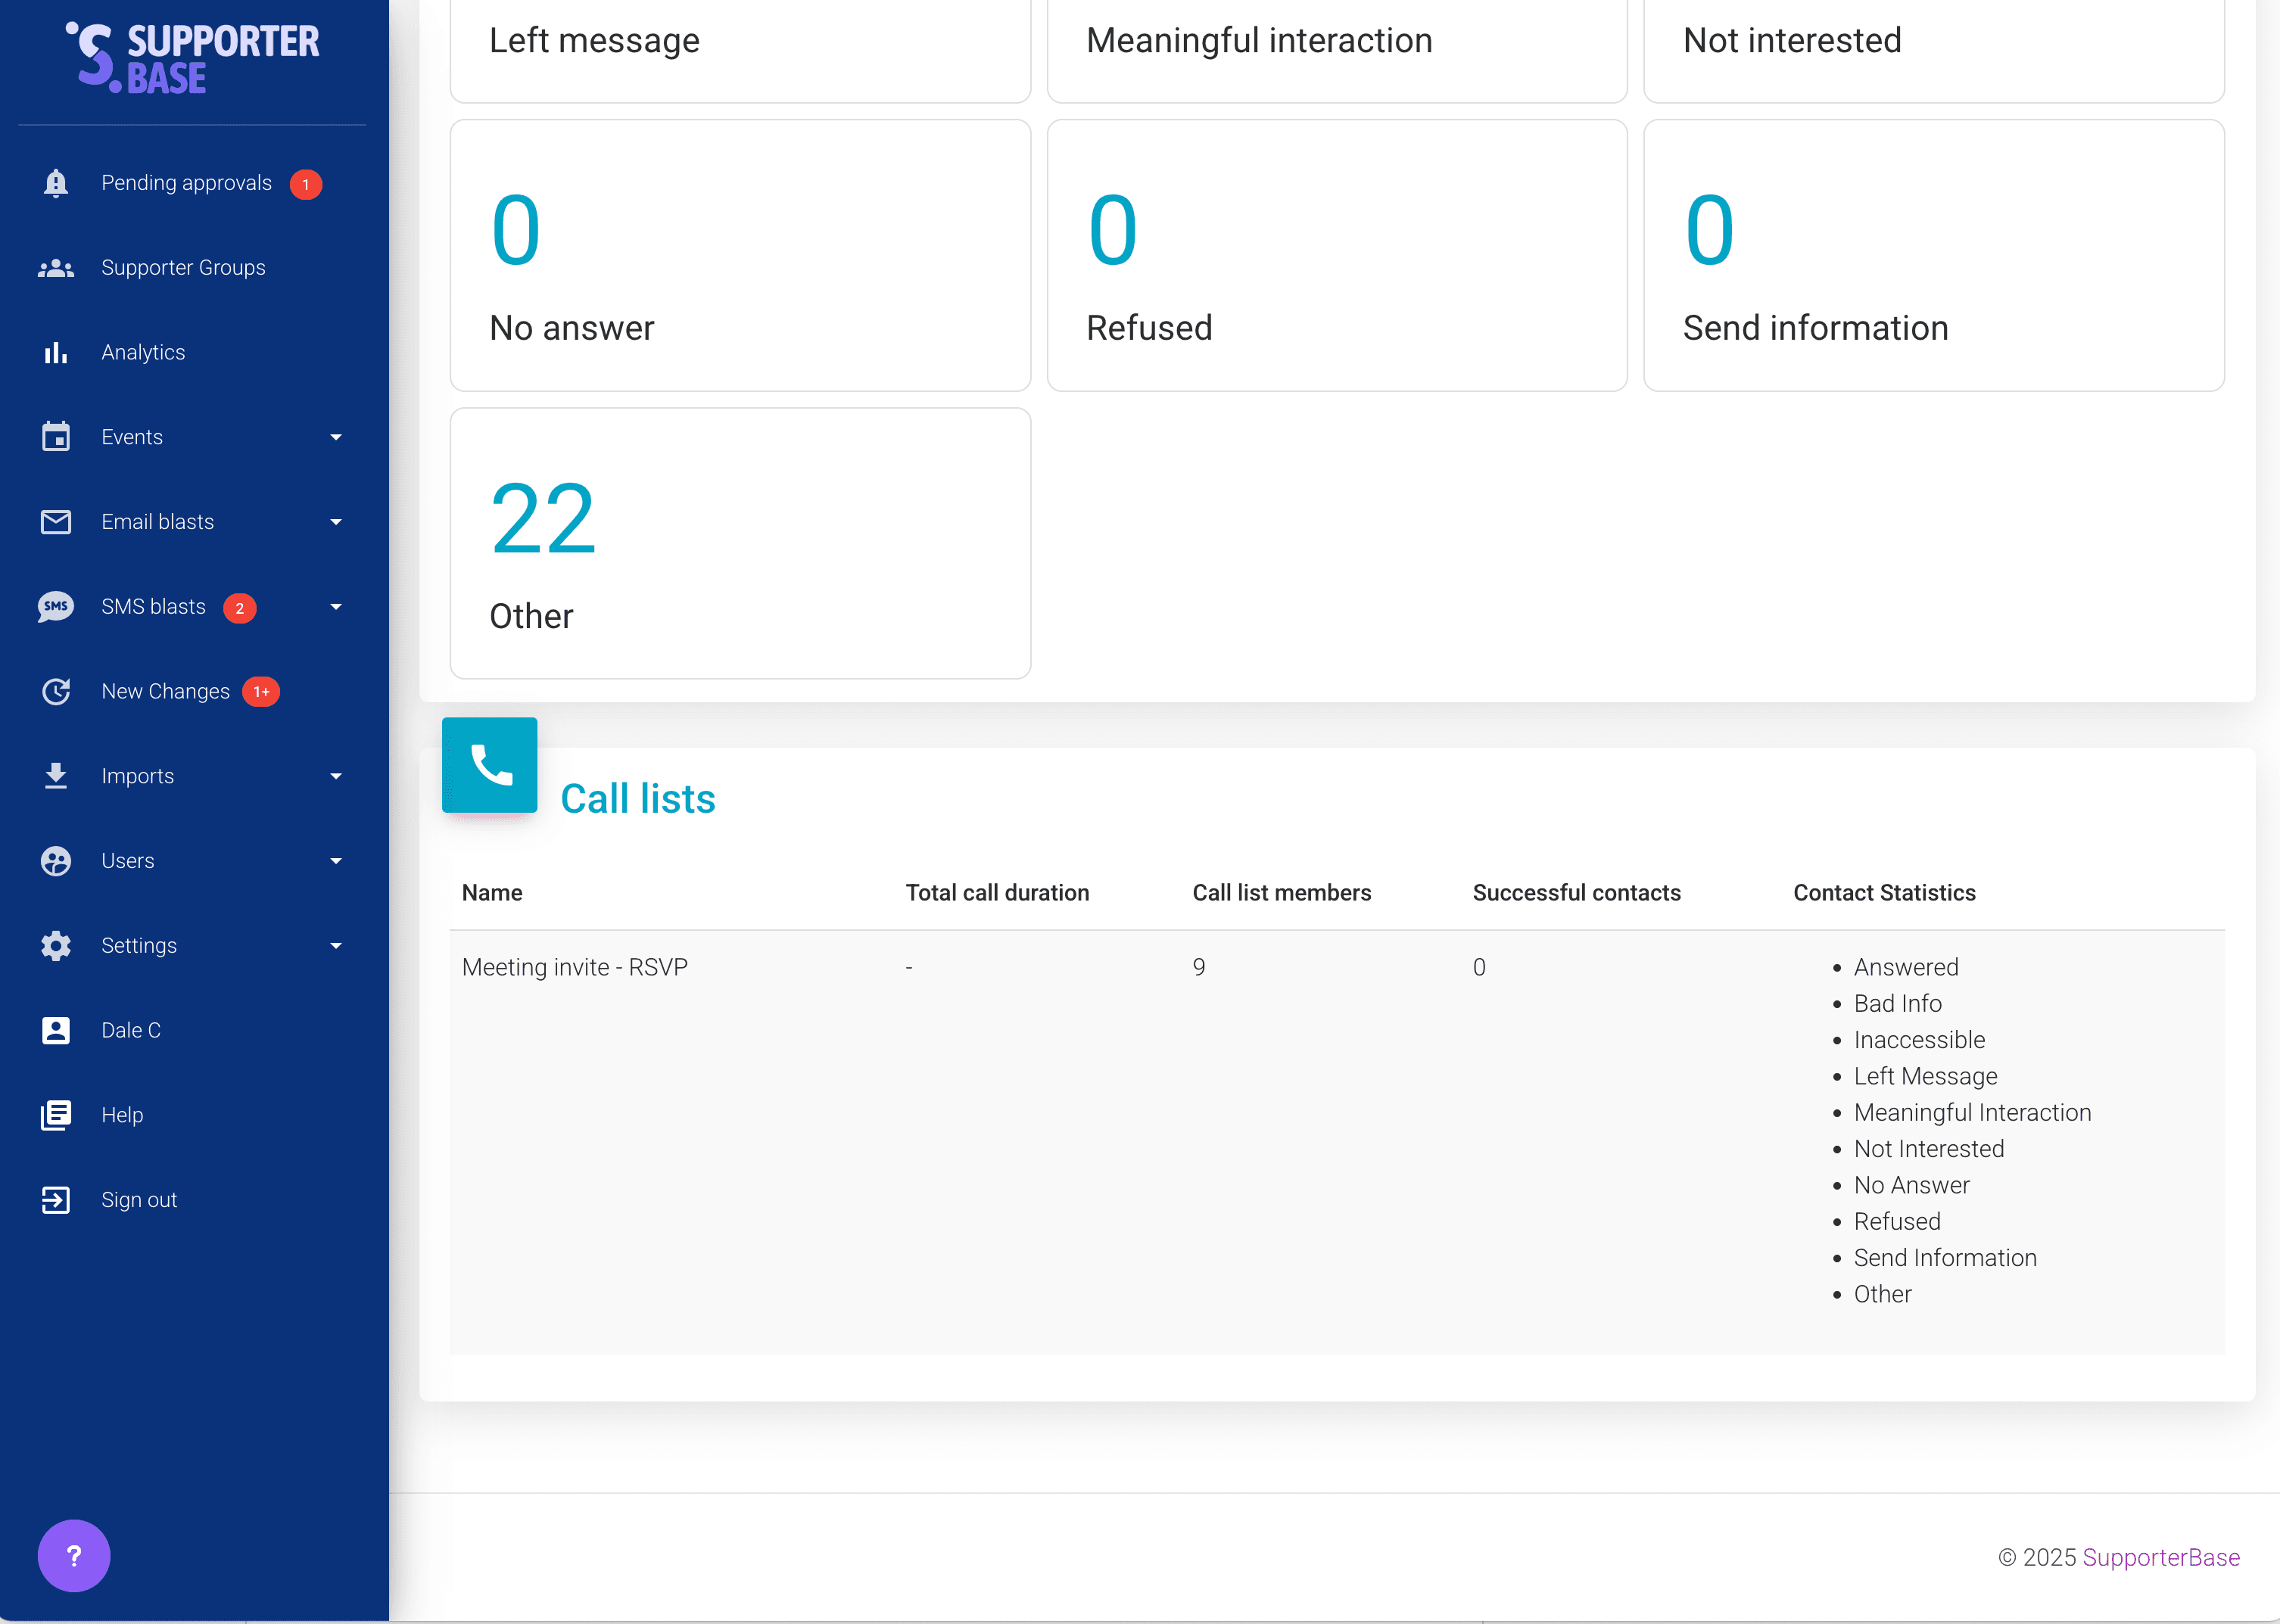Click the Supporter Groups people icon
Screen dimensions: 2280x1624
coord(56,268)
